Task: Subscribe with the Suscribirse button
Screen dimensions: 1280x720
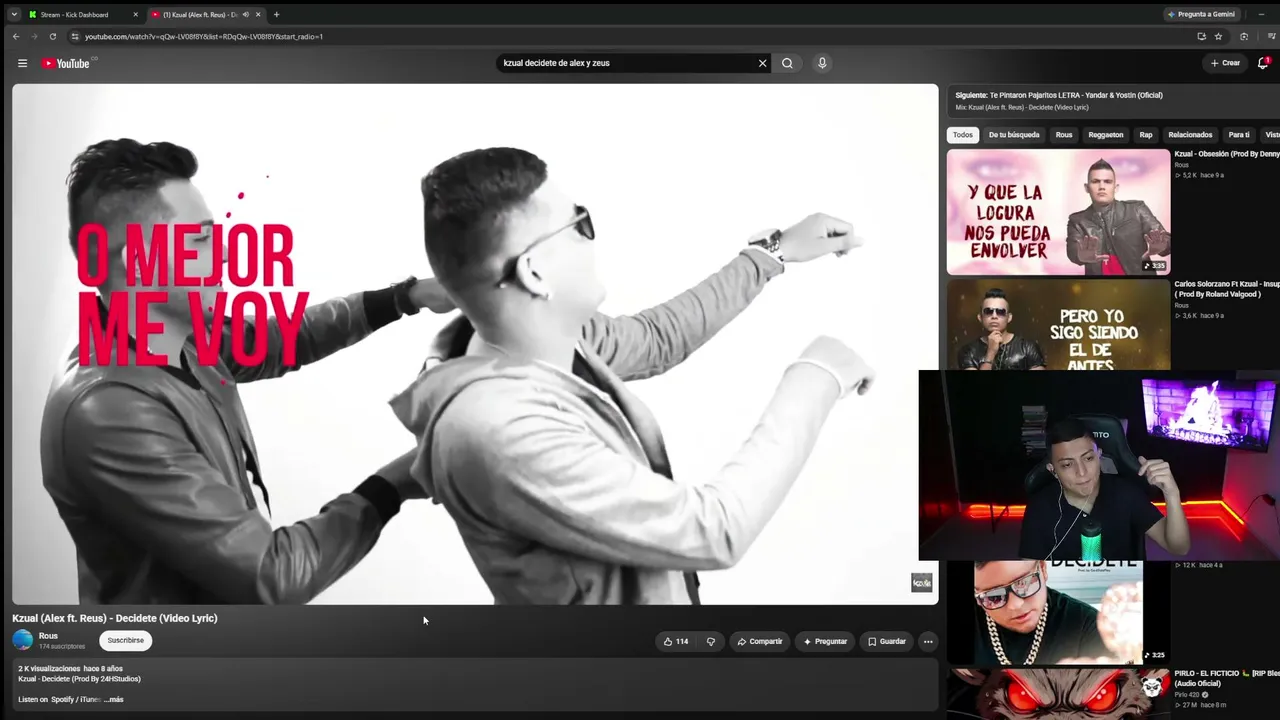Action: point(126,640)
